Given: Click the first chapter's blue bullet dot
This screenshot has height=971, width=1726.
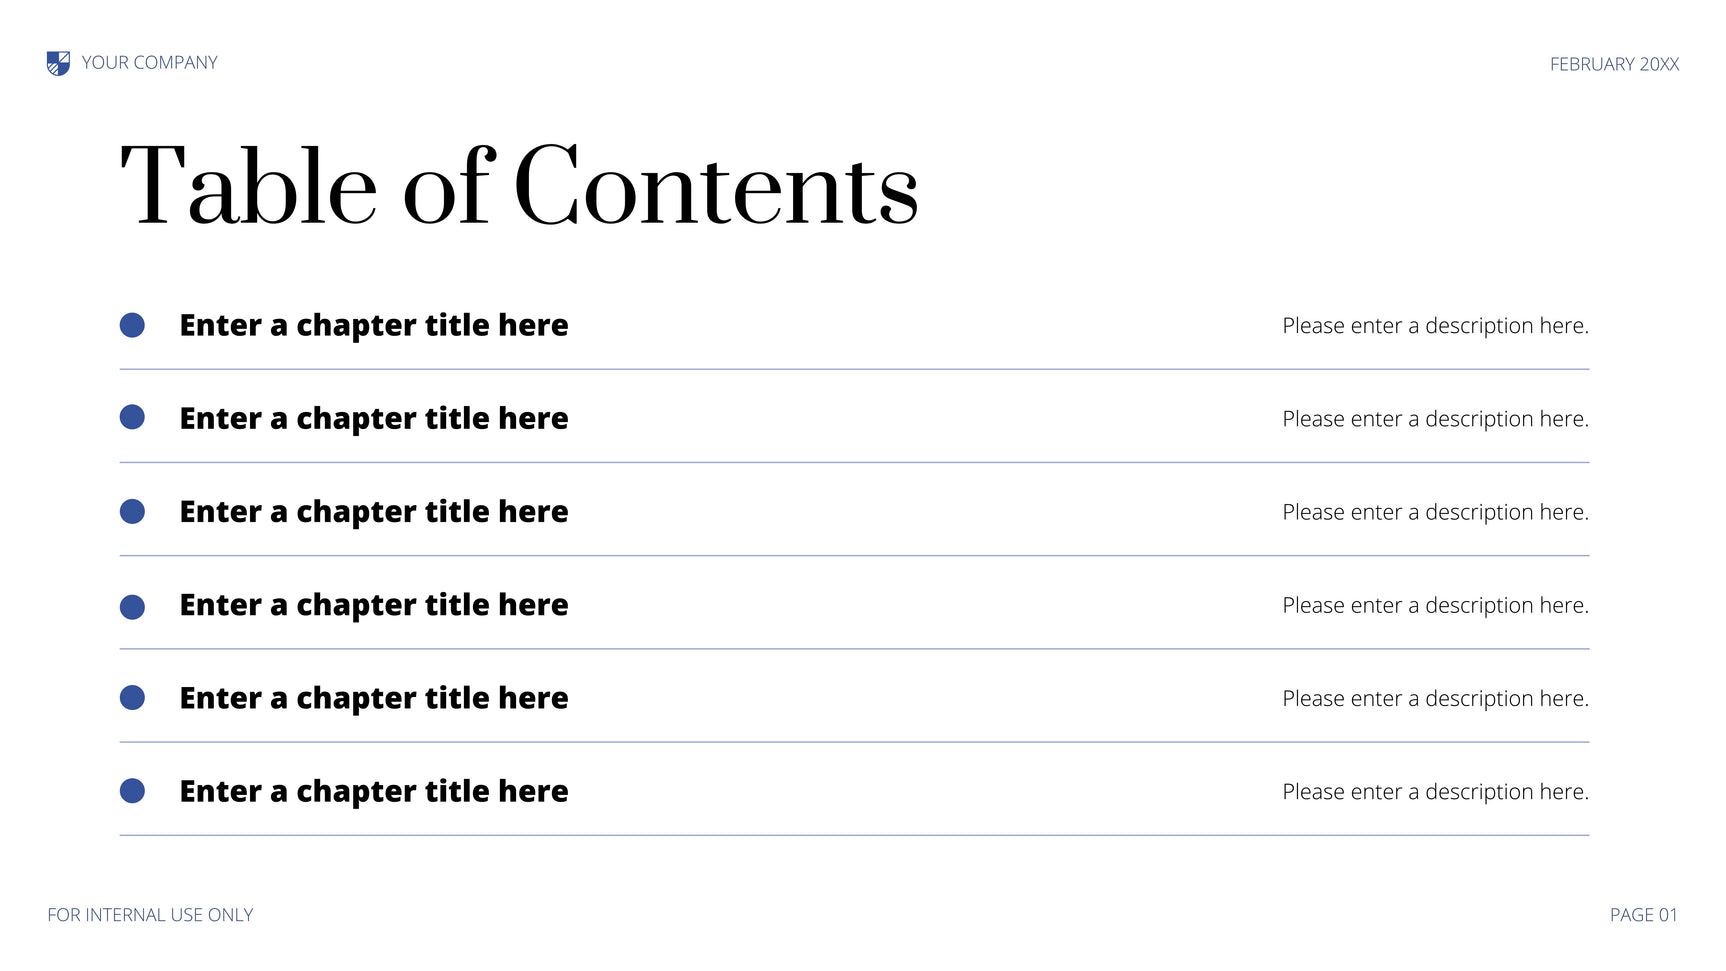Looking at the screenshot, I should 132,325.
